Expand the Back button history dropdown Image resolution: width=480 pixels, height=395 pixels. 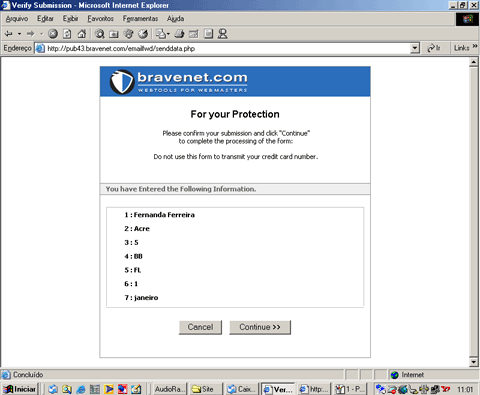click(19, 34)
